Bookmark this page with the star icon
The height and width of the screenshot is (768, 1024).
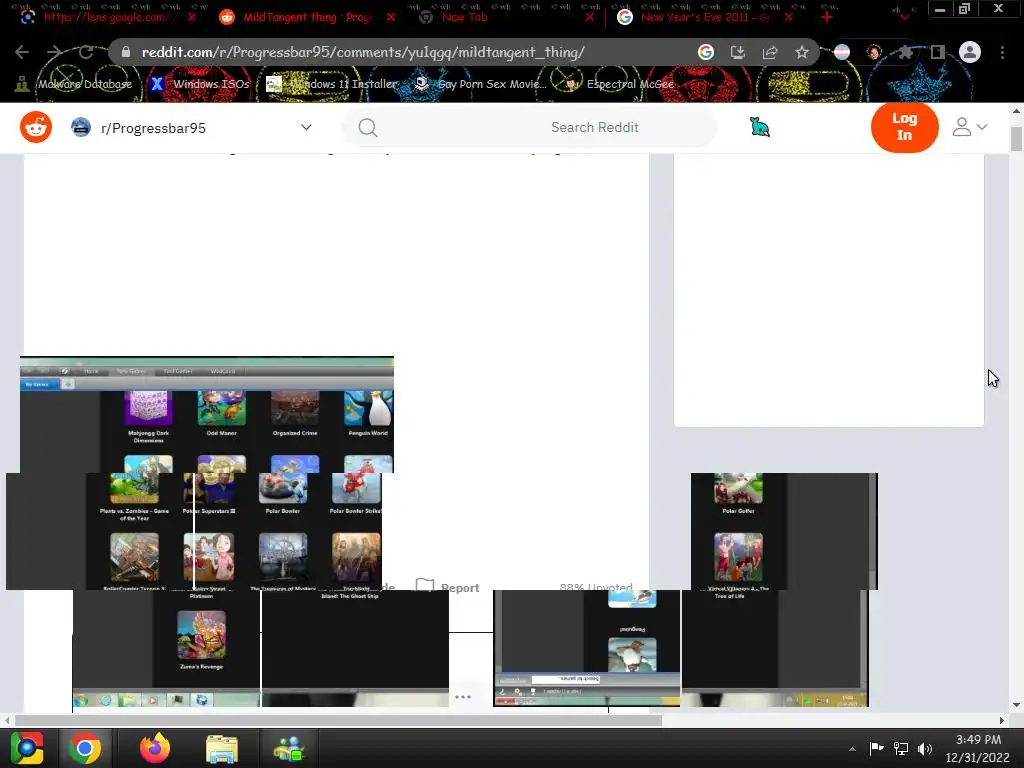click(x=802, y=52)
